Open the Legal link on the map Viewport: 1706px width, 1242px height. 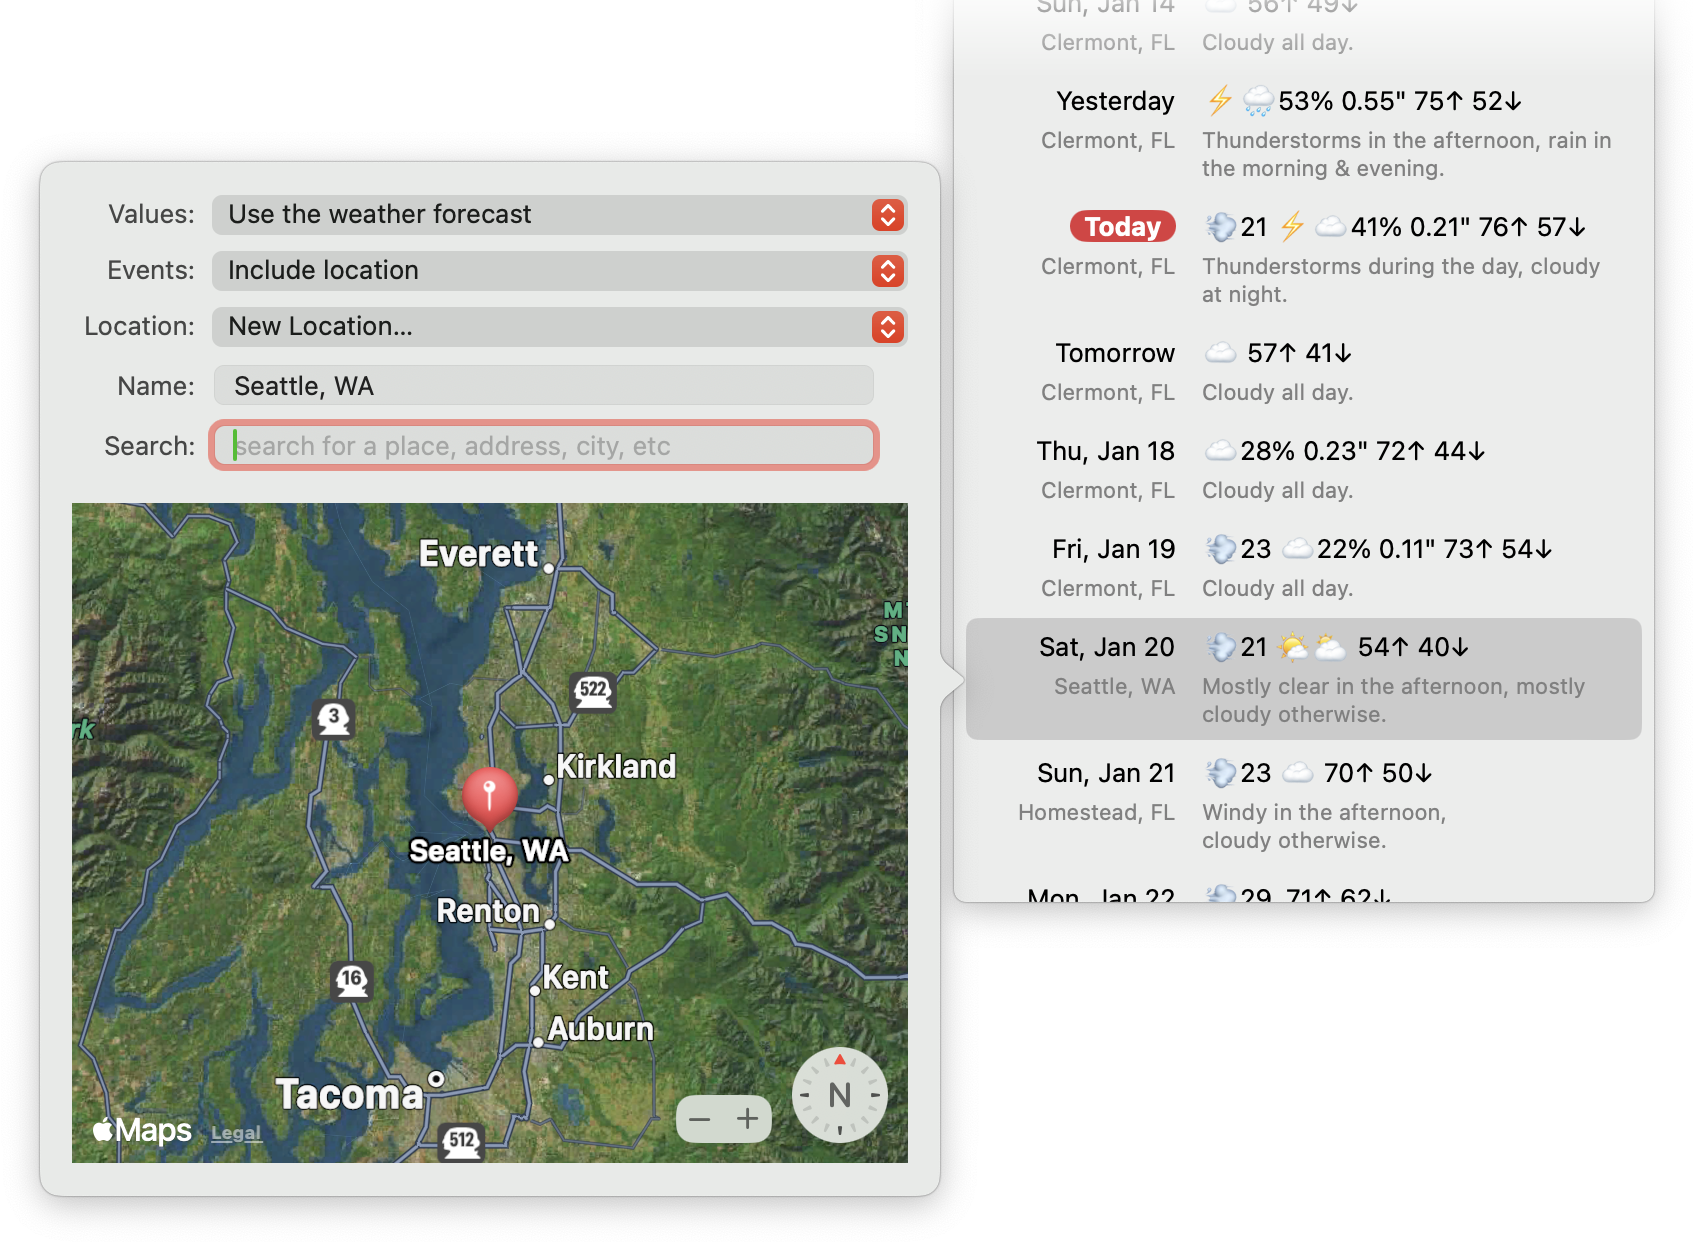(x=236, y=1133)
